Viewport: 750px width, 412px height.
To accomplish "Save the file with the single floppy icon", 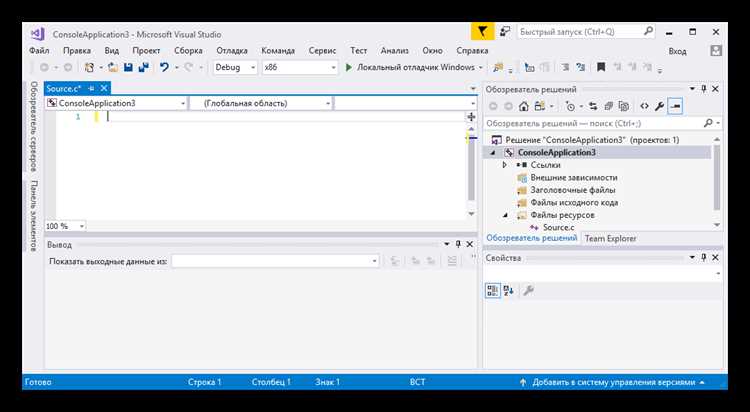I will 128,67.
